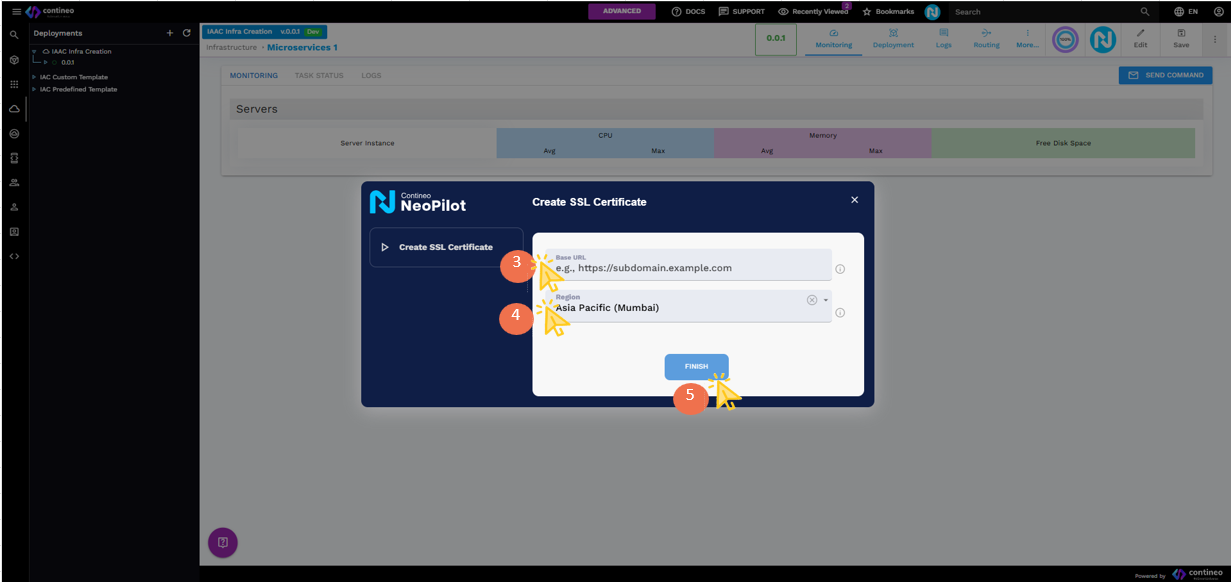Click the purple help button at bottom-left
This screenshot has width=1231, height=582.
tap(222, 542)
